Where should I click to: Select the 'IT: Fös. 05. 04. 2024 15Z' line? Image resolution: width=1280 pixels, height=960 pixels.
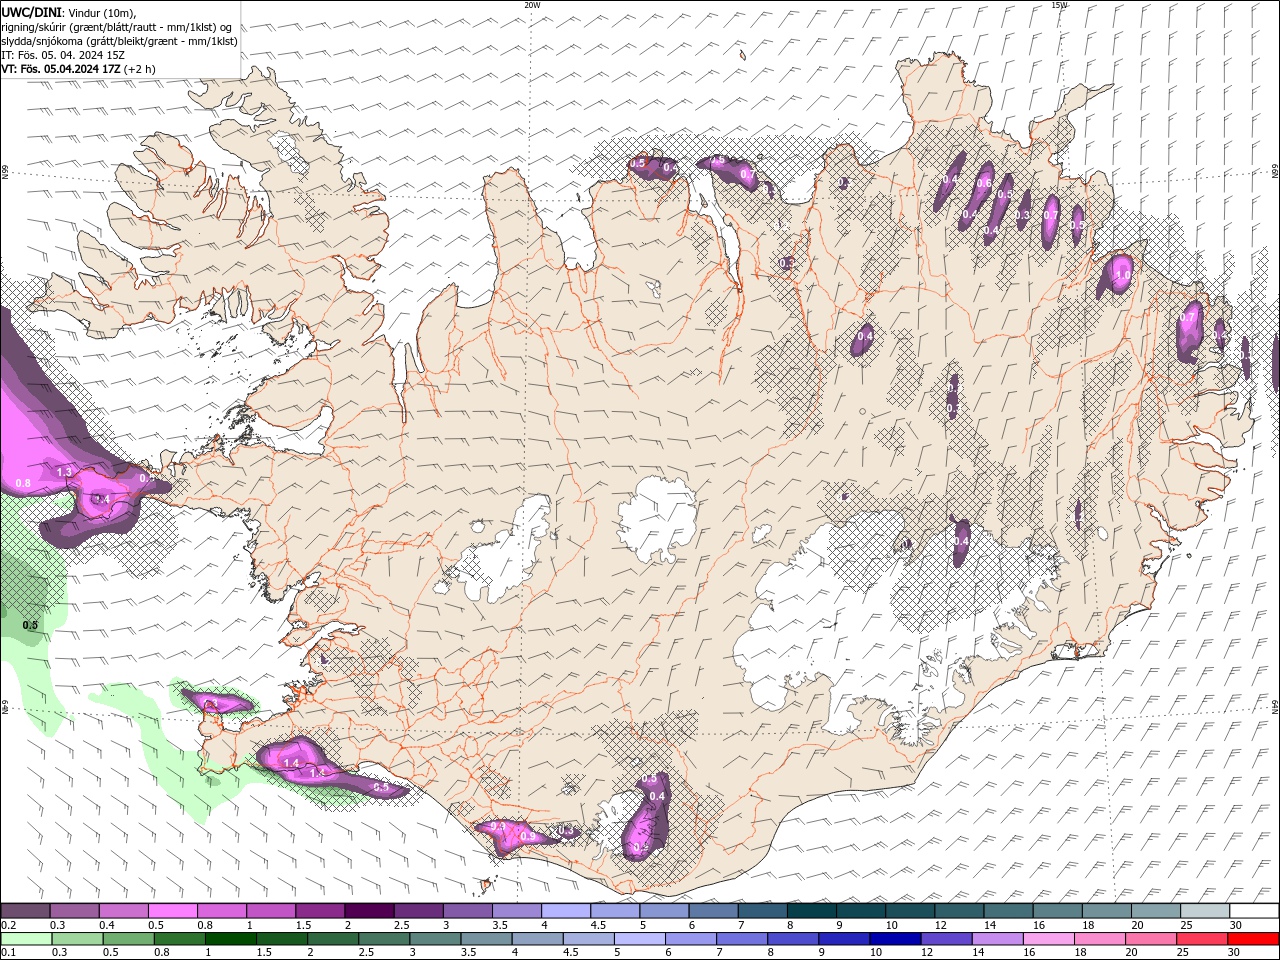(63, 55)
